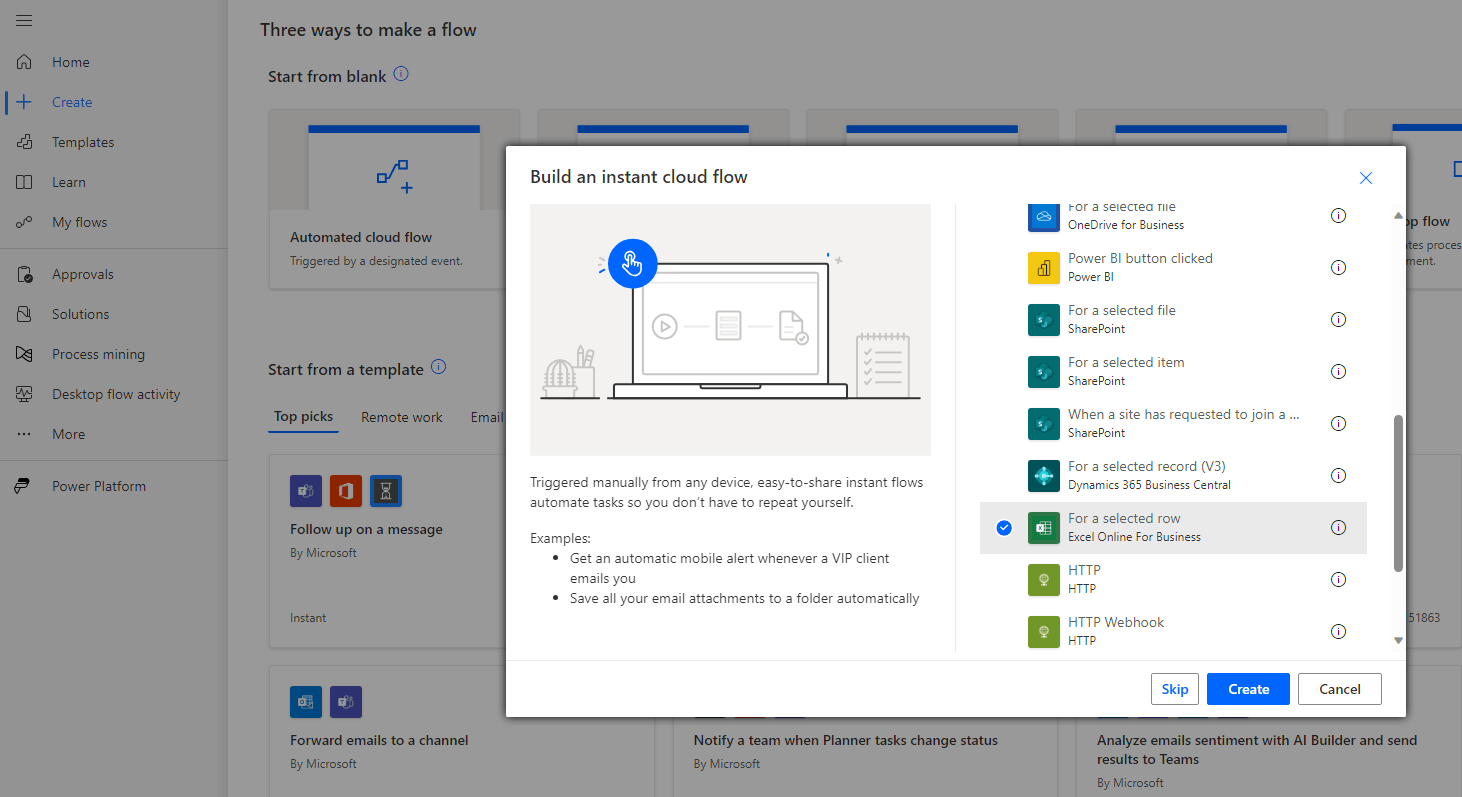The height and width of the screenshot is (797, 1462).
Task: Click the HTTP trigger icon
Action: tap(1044, 580)
